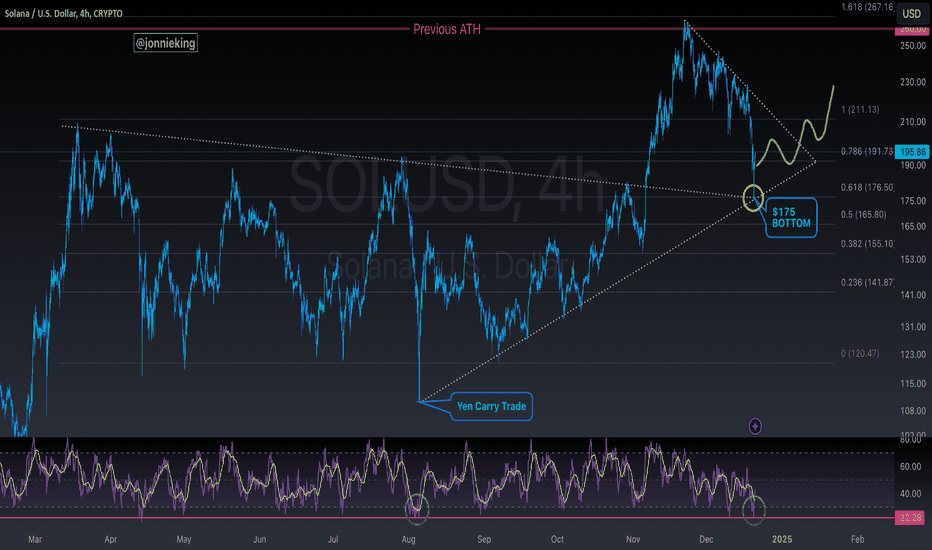
Task: Click the 141.00 price axis label
Action: [x=913, y=295]
